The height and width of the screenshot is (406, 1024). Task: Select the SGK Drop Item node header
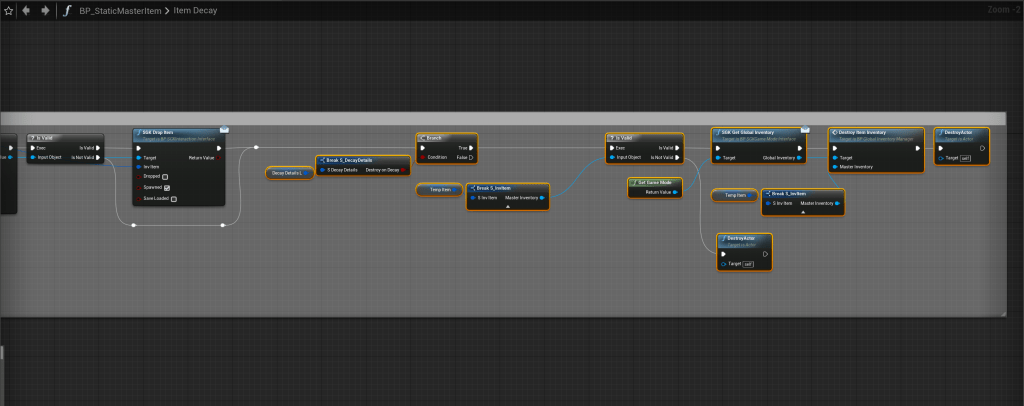point(179,135)
